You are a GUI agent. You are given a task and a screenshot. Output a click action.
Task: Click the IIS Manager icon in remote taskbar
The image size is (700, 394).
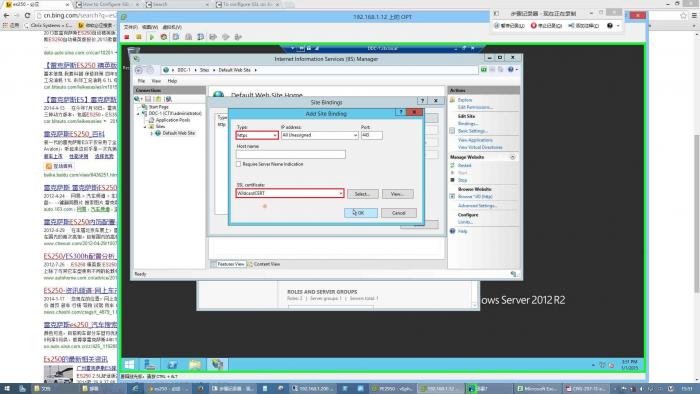pos(217,365)
